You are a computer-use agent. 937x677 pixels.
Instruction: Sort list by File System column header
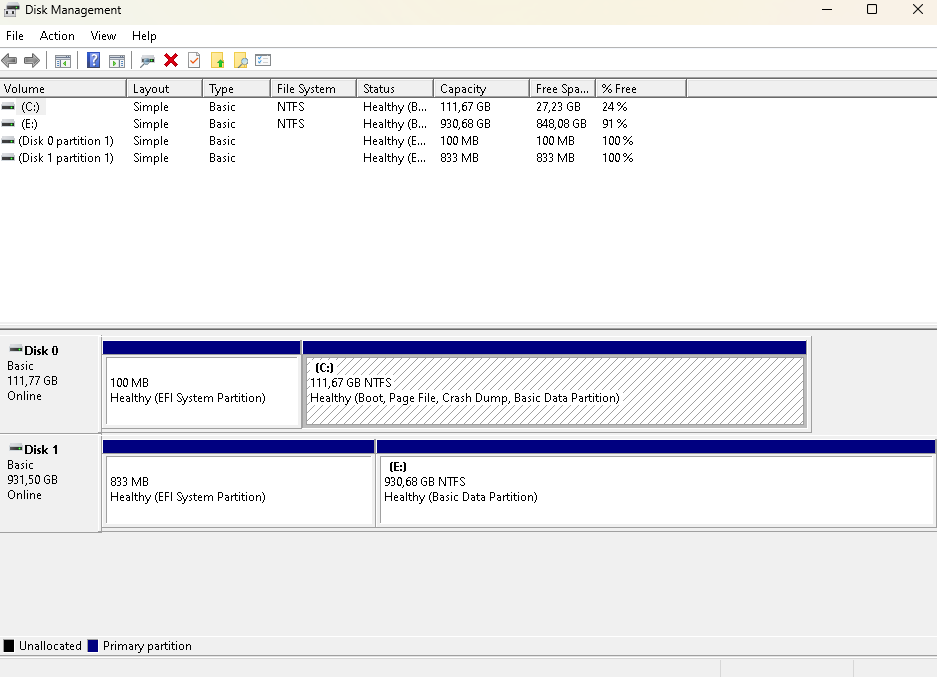(x=312, y=89)
